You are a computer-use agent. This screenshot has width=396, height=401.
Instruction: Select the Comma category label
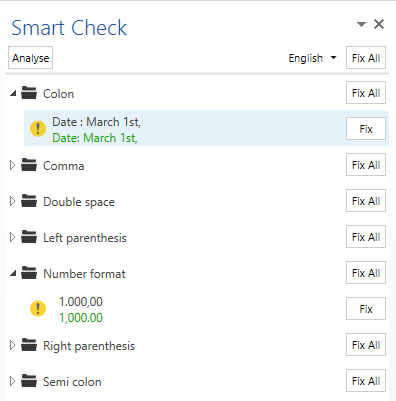click(x=63, y=166)
